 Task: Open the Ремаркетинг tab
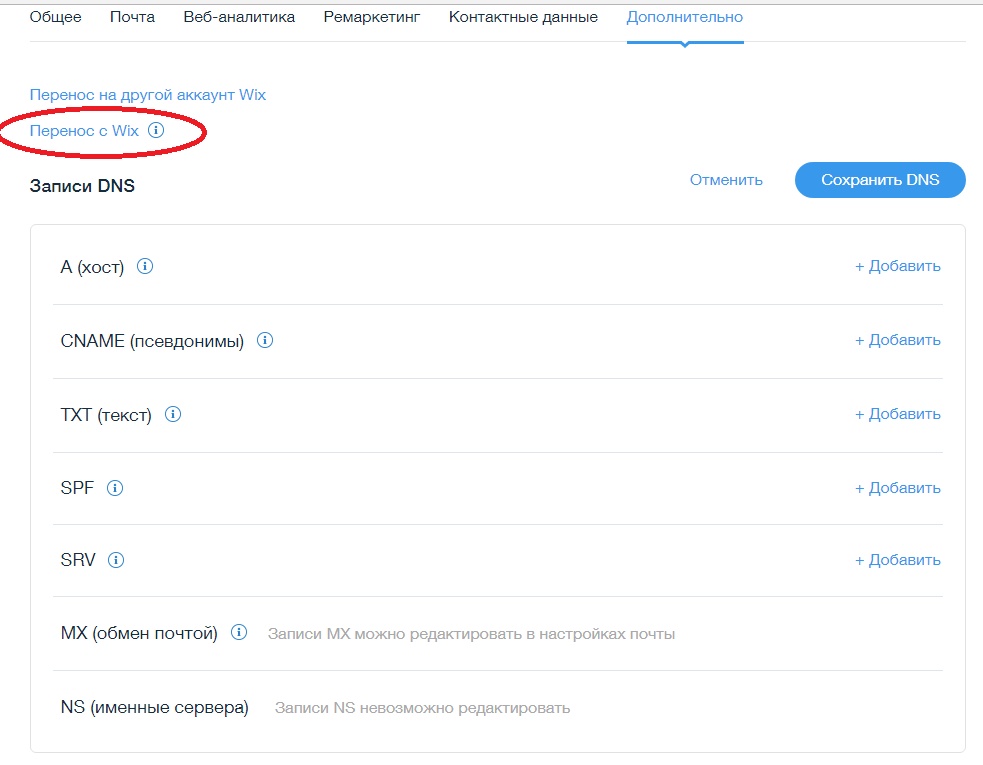372,17
